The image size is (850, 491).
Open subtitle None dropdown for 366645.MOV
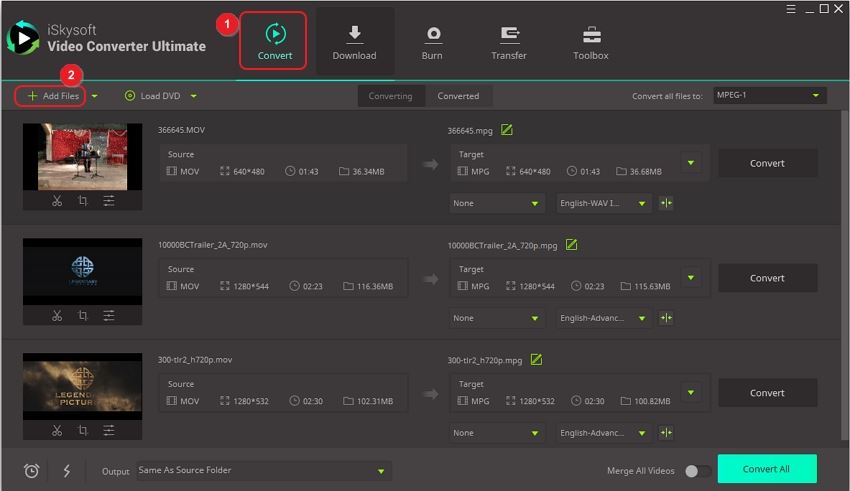pyautogui.click(x=495, y=203)
